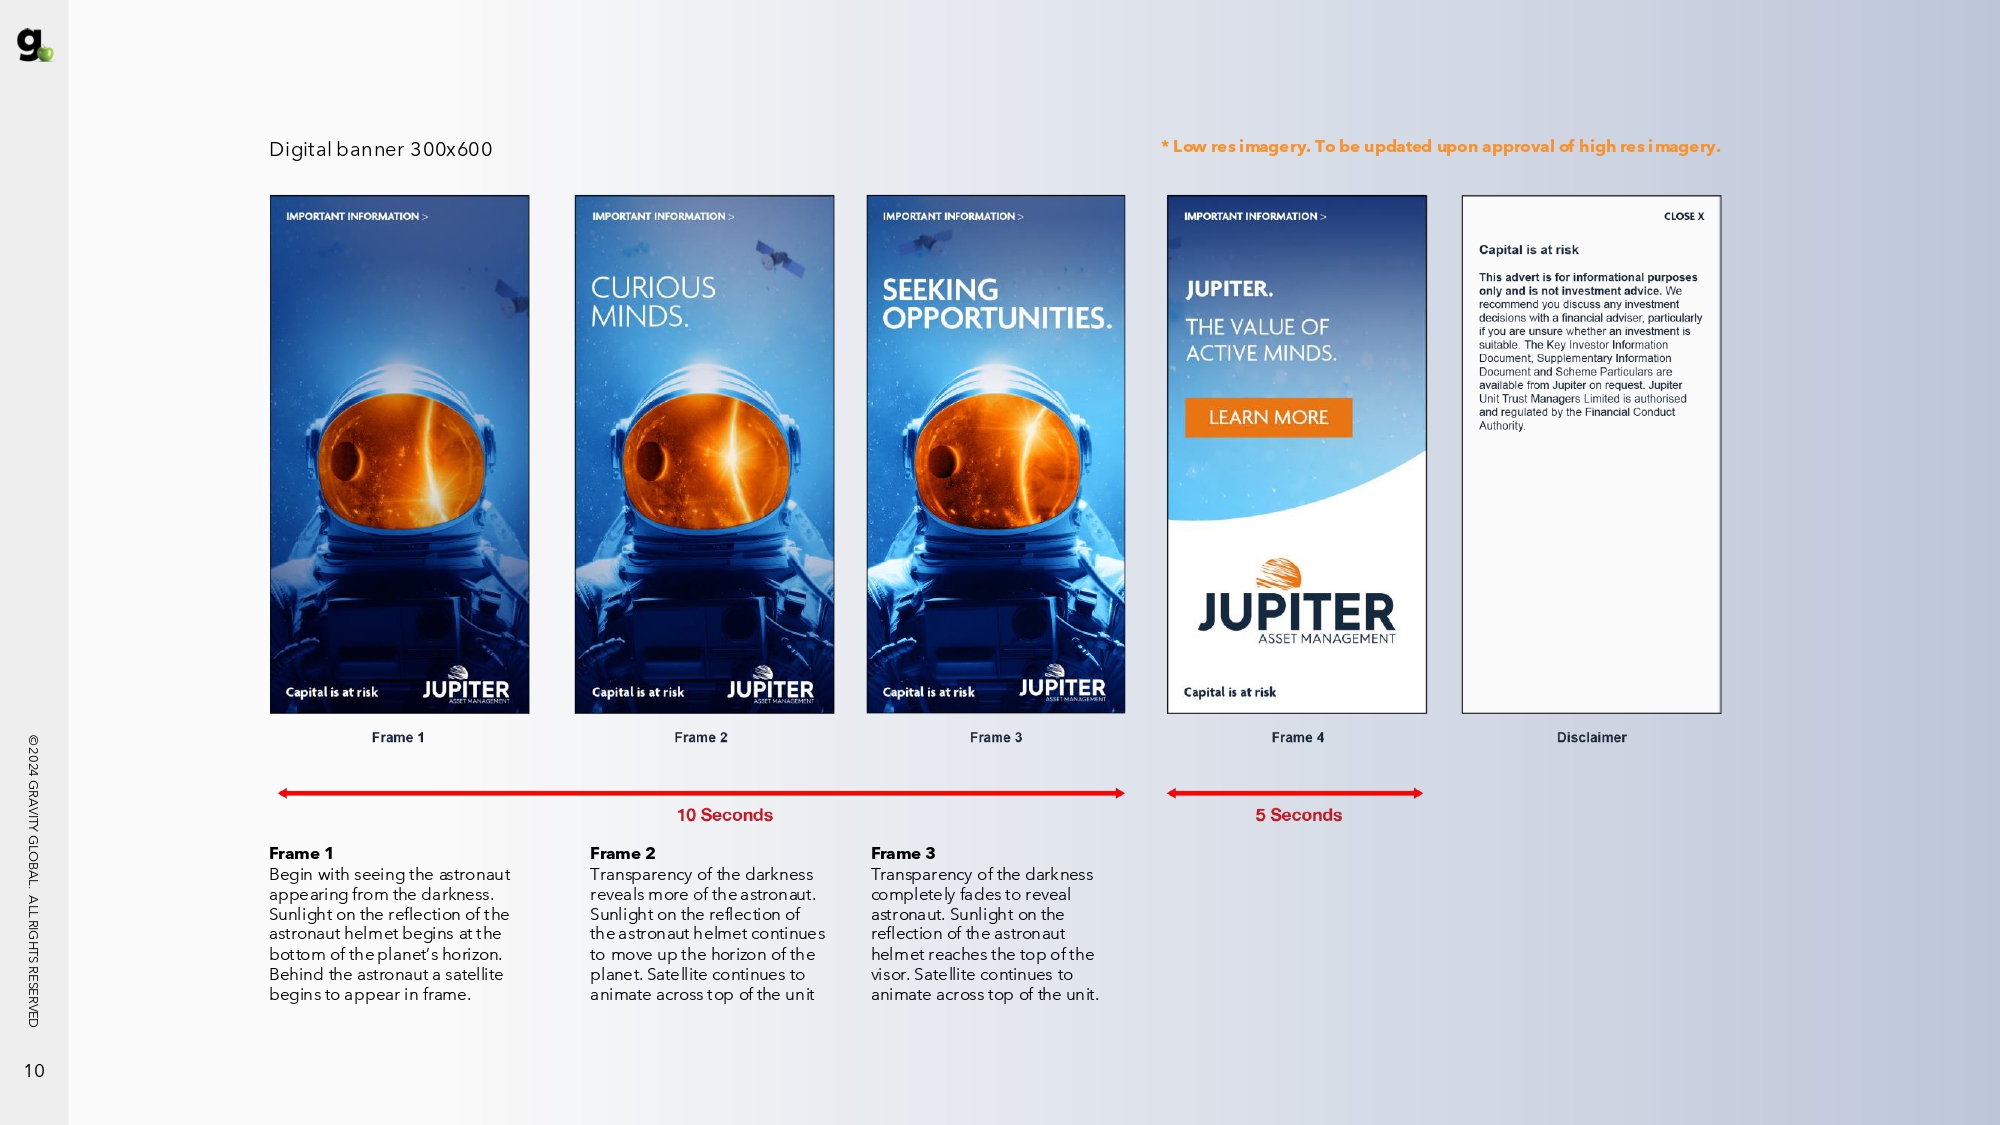Click the LEARN MORE button in Frame 4
Image resolution: width=2000 pixels, height=1125 pixels.
coord(1268,417)
